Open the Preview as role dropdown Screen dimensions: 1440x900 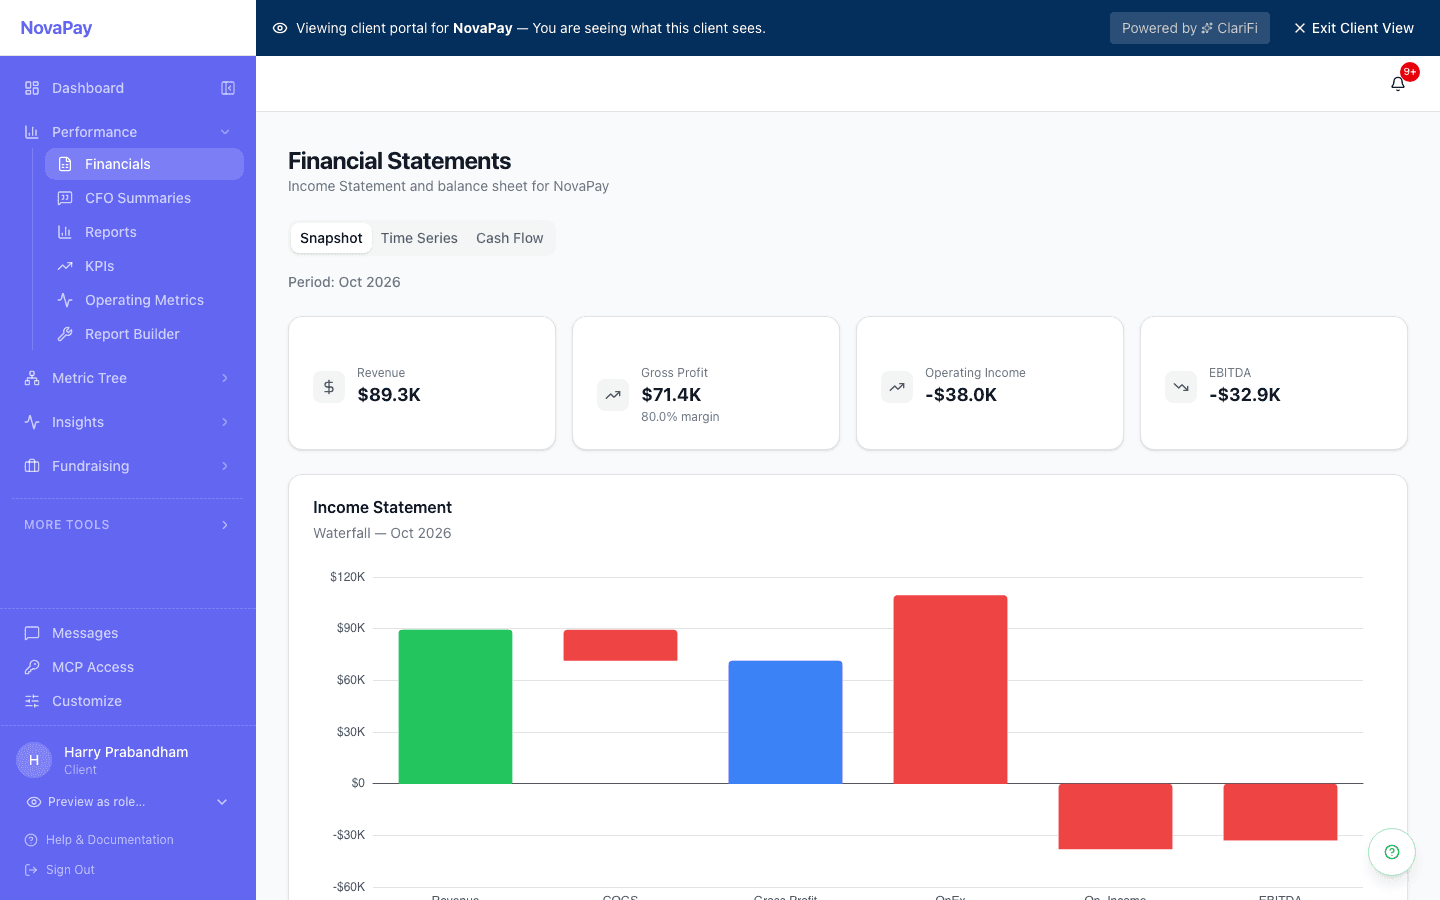tap(128, 802)
